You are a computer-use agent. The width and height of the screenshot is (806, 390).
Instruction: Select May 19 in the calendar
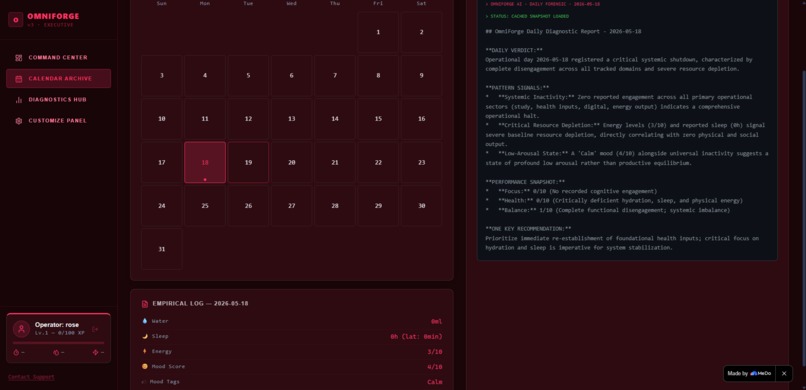click(248, 162)
